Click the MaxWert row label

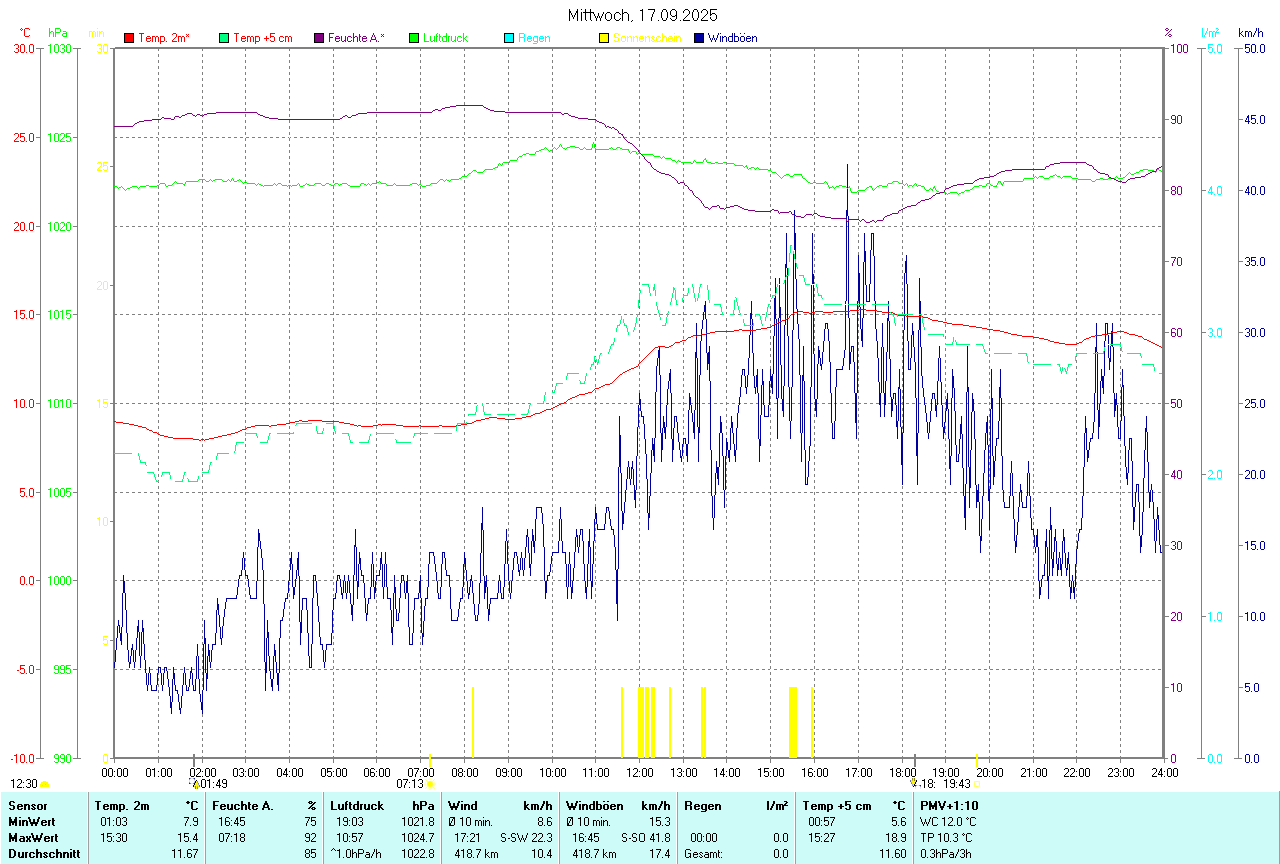point(32,838)
